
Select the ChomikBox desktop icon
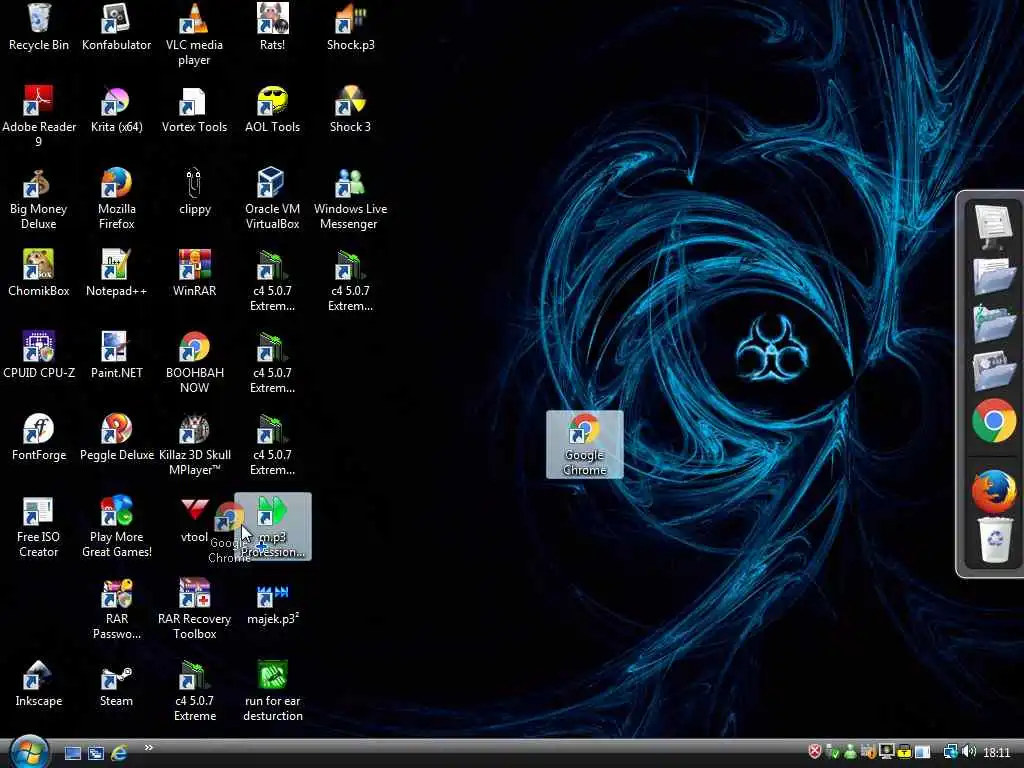tap(39, 273)
